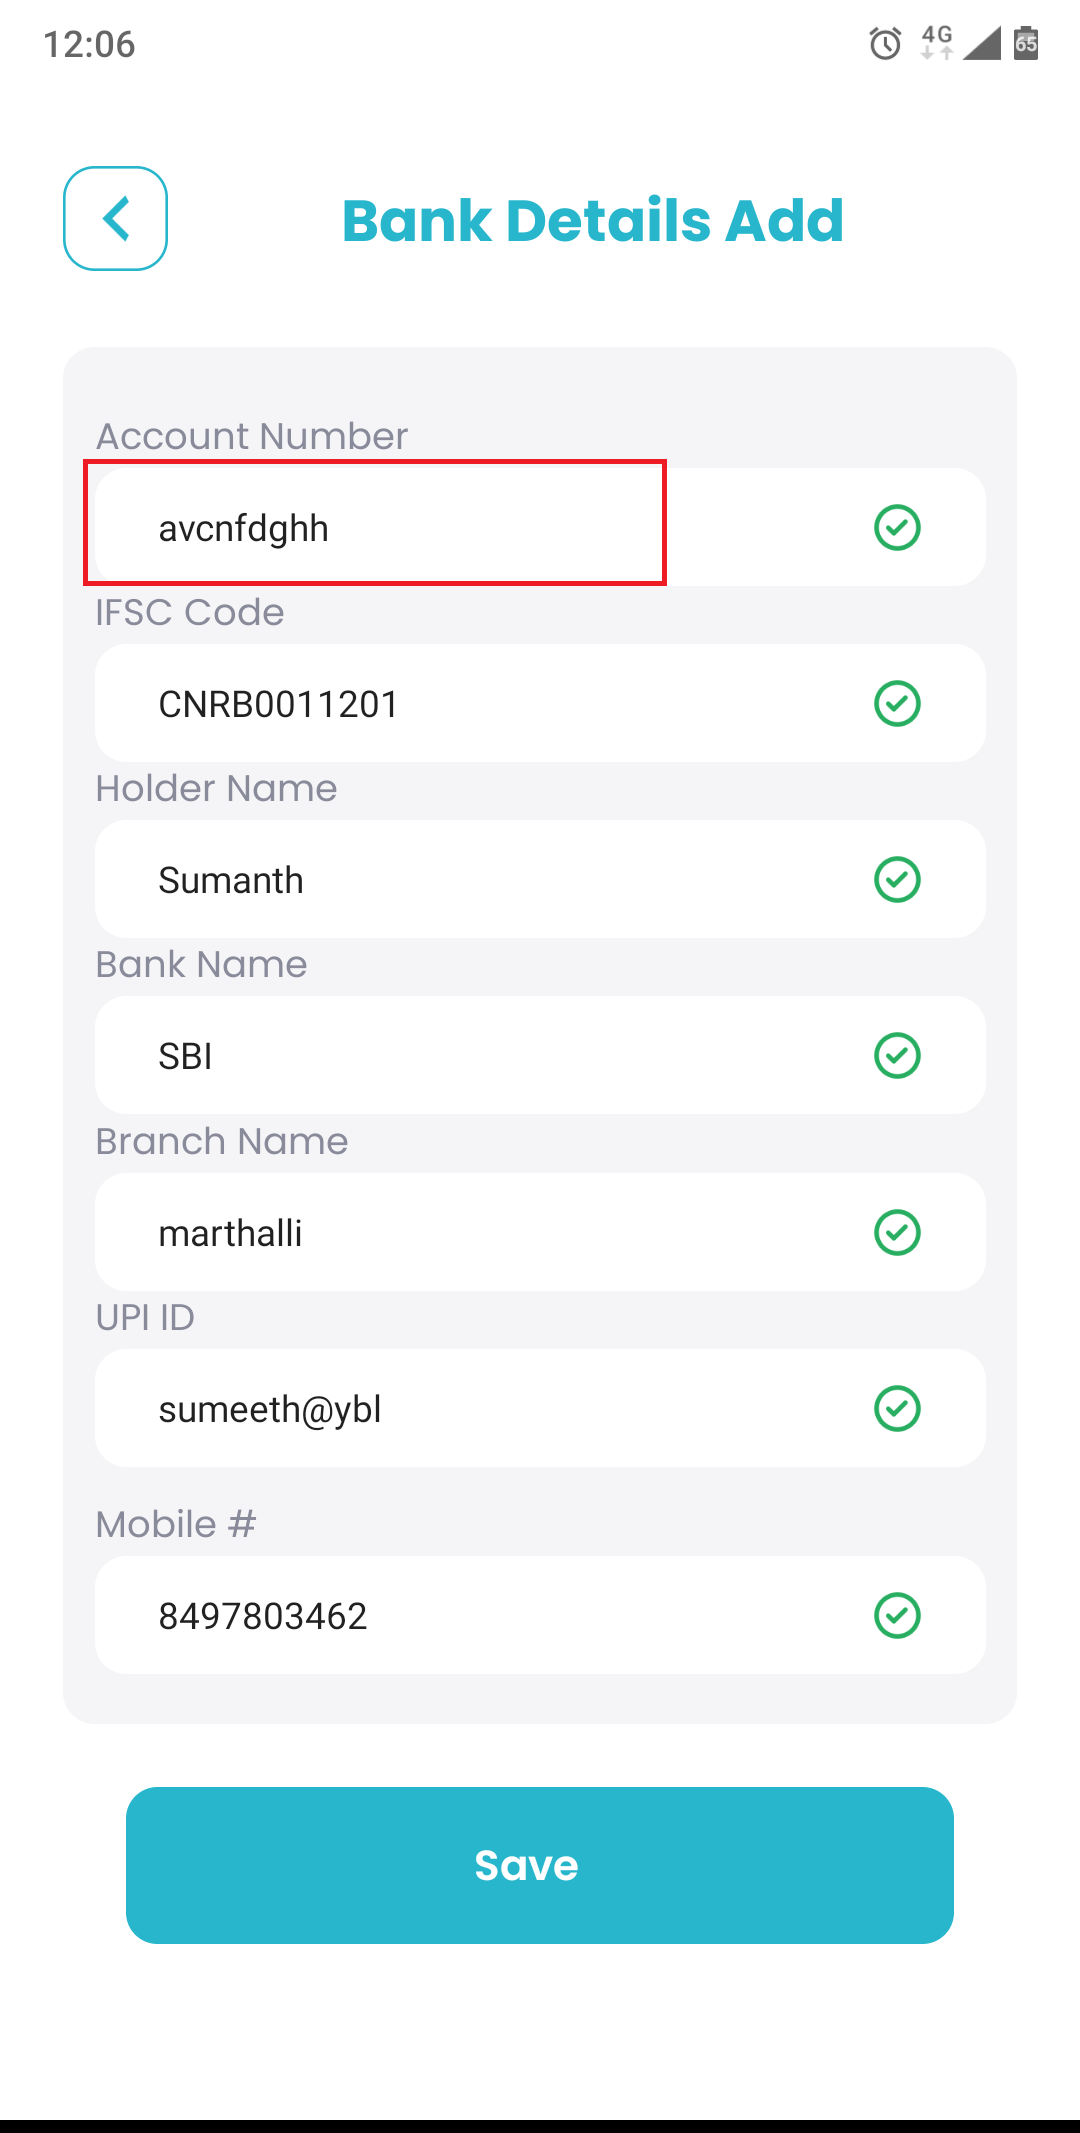Viewport: 1080px width, 2133px height.
Task: Tap the UPI ID validation checkmark
Action: 897,1408
